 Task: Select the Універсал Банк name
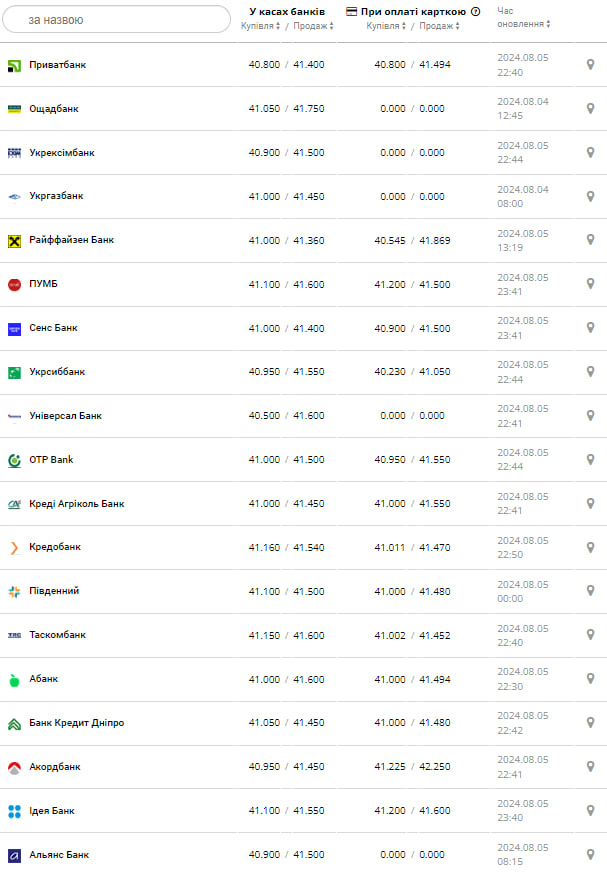(x=65, y=416)
